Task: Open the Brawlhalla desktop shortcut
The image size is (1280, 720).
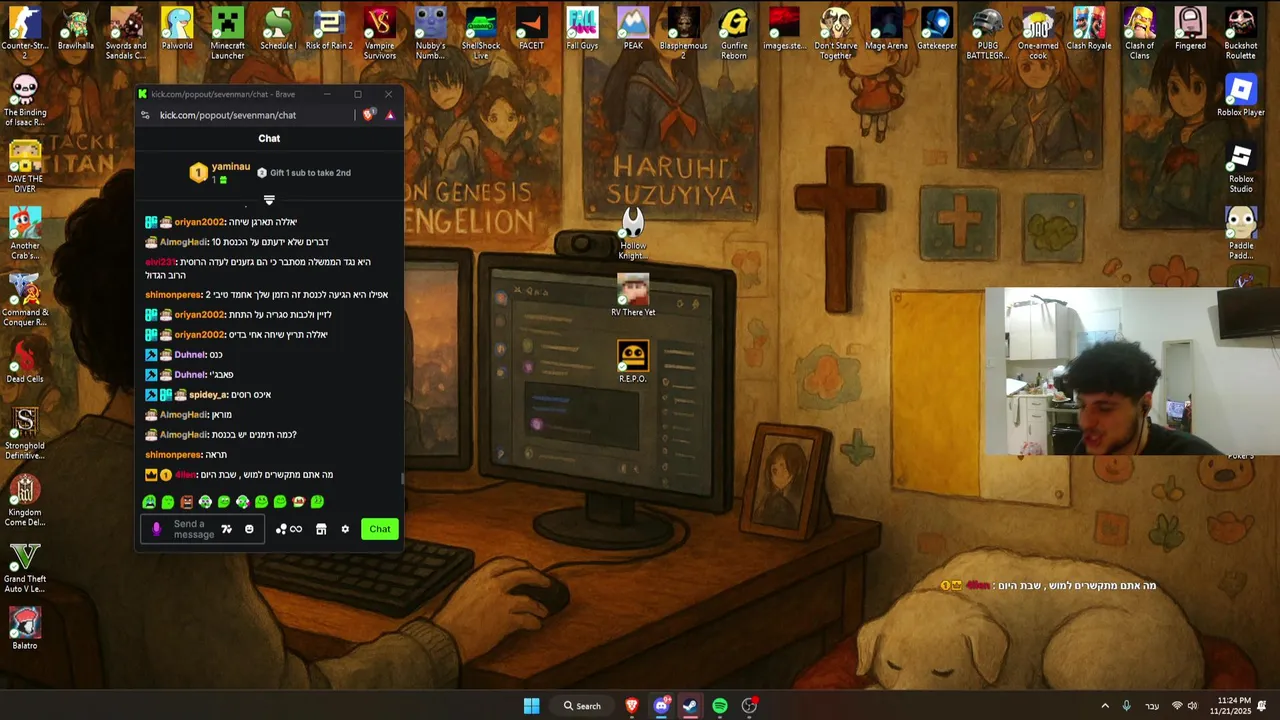Action: 76,29
